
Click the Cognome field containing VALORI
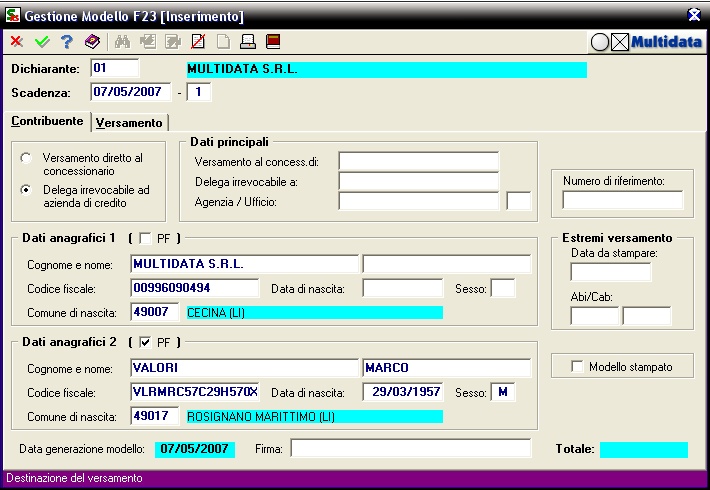[245, 368]
